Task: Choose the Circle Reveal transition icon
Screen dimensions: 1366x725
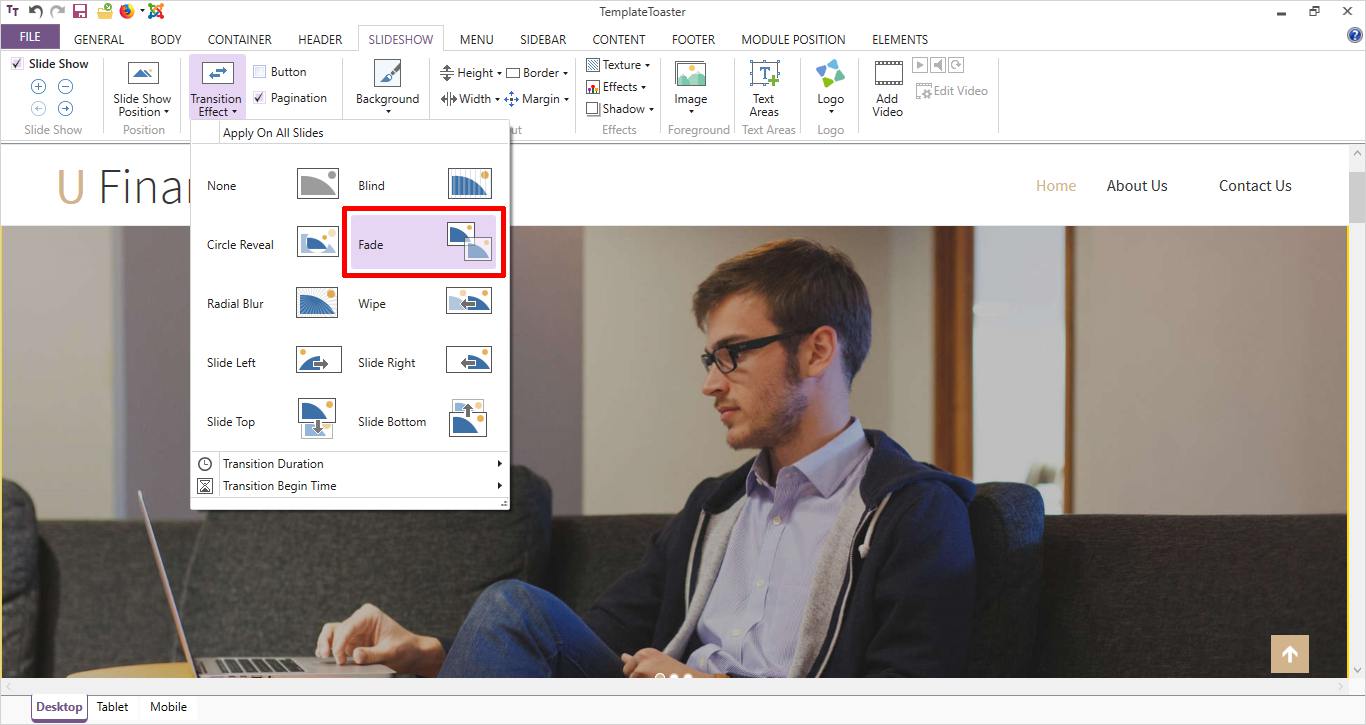Action: (318, 244)
